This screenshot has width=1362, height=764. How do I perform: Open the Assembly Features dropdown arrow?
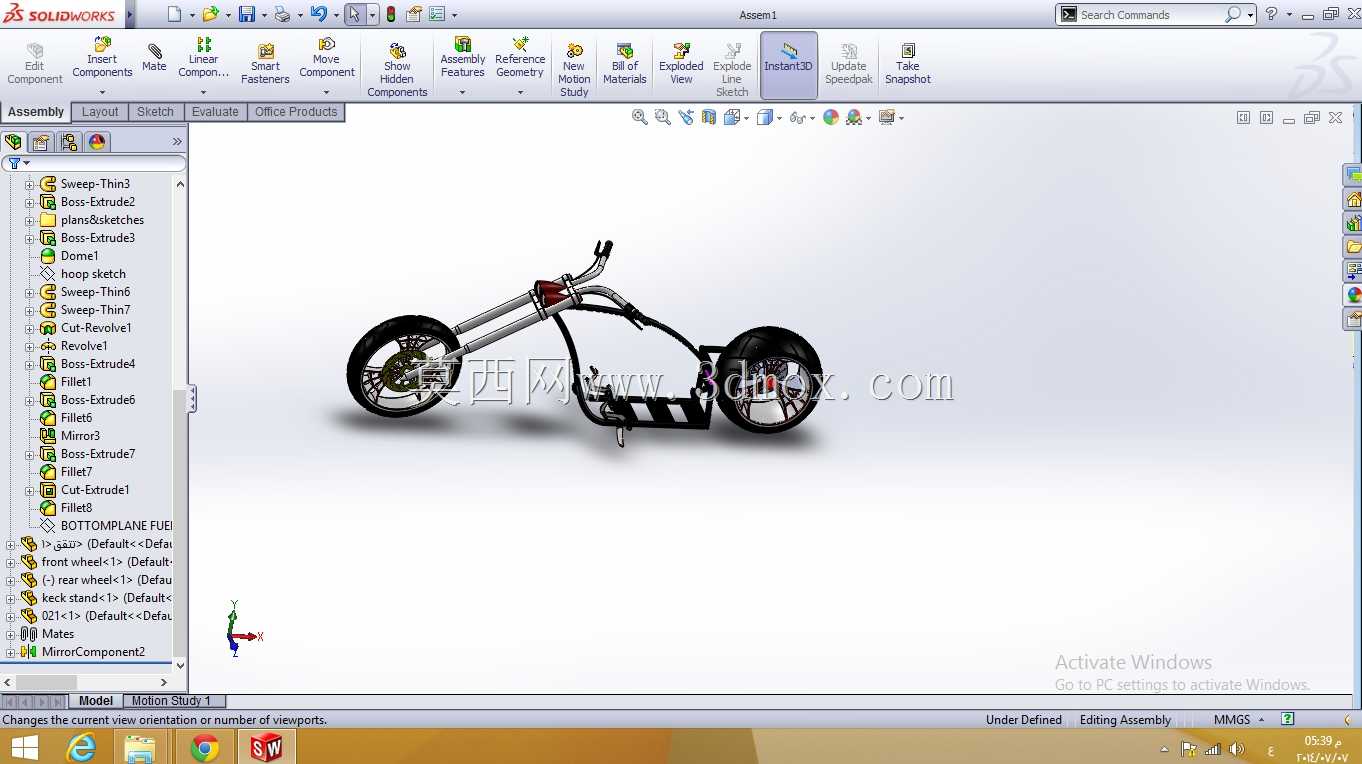(462, 92)
